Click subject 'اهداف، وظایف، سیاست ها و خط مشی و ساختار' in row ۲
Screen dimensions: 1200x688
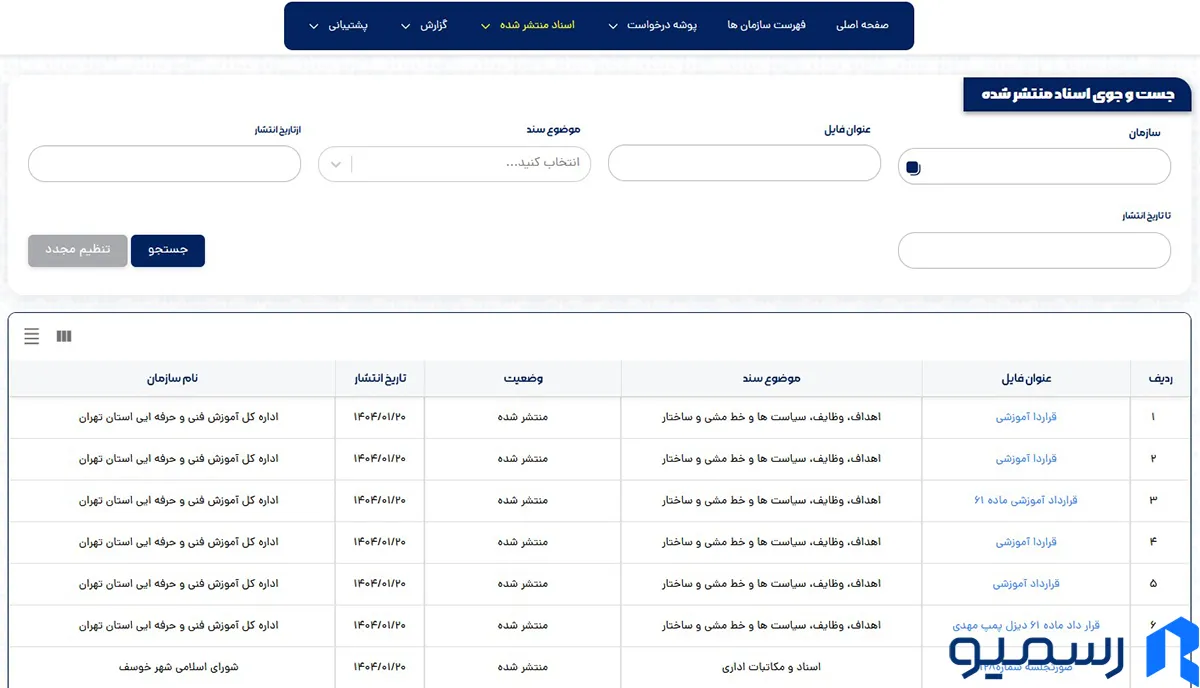[771, 459]
